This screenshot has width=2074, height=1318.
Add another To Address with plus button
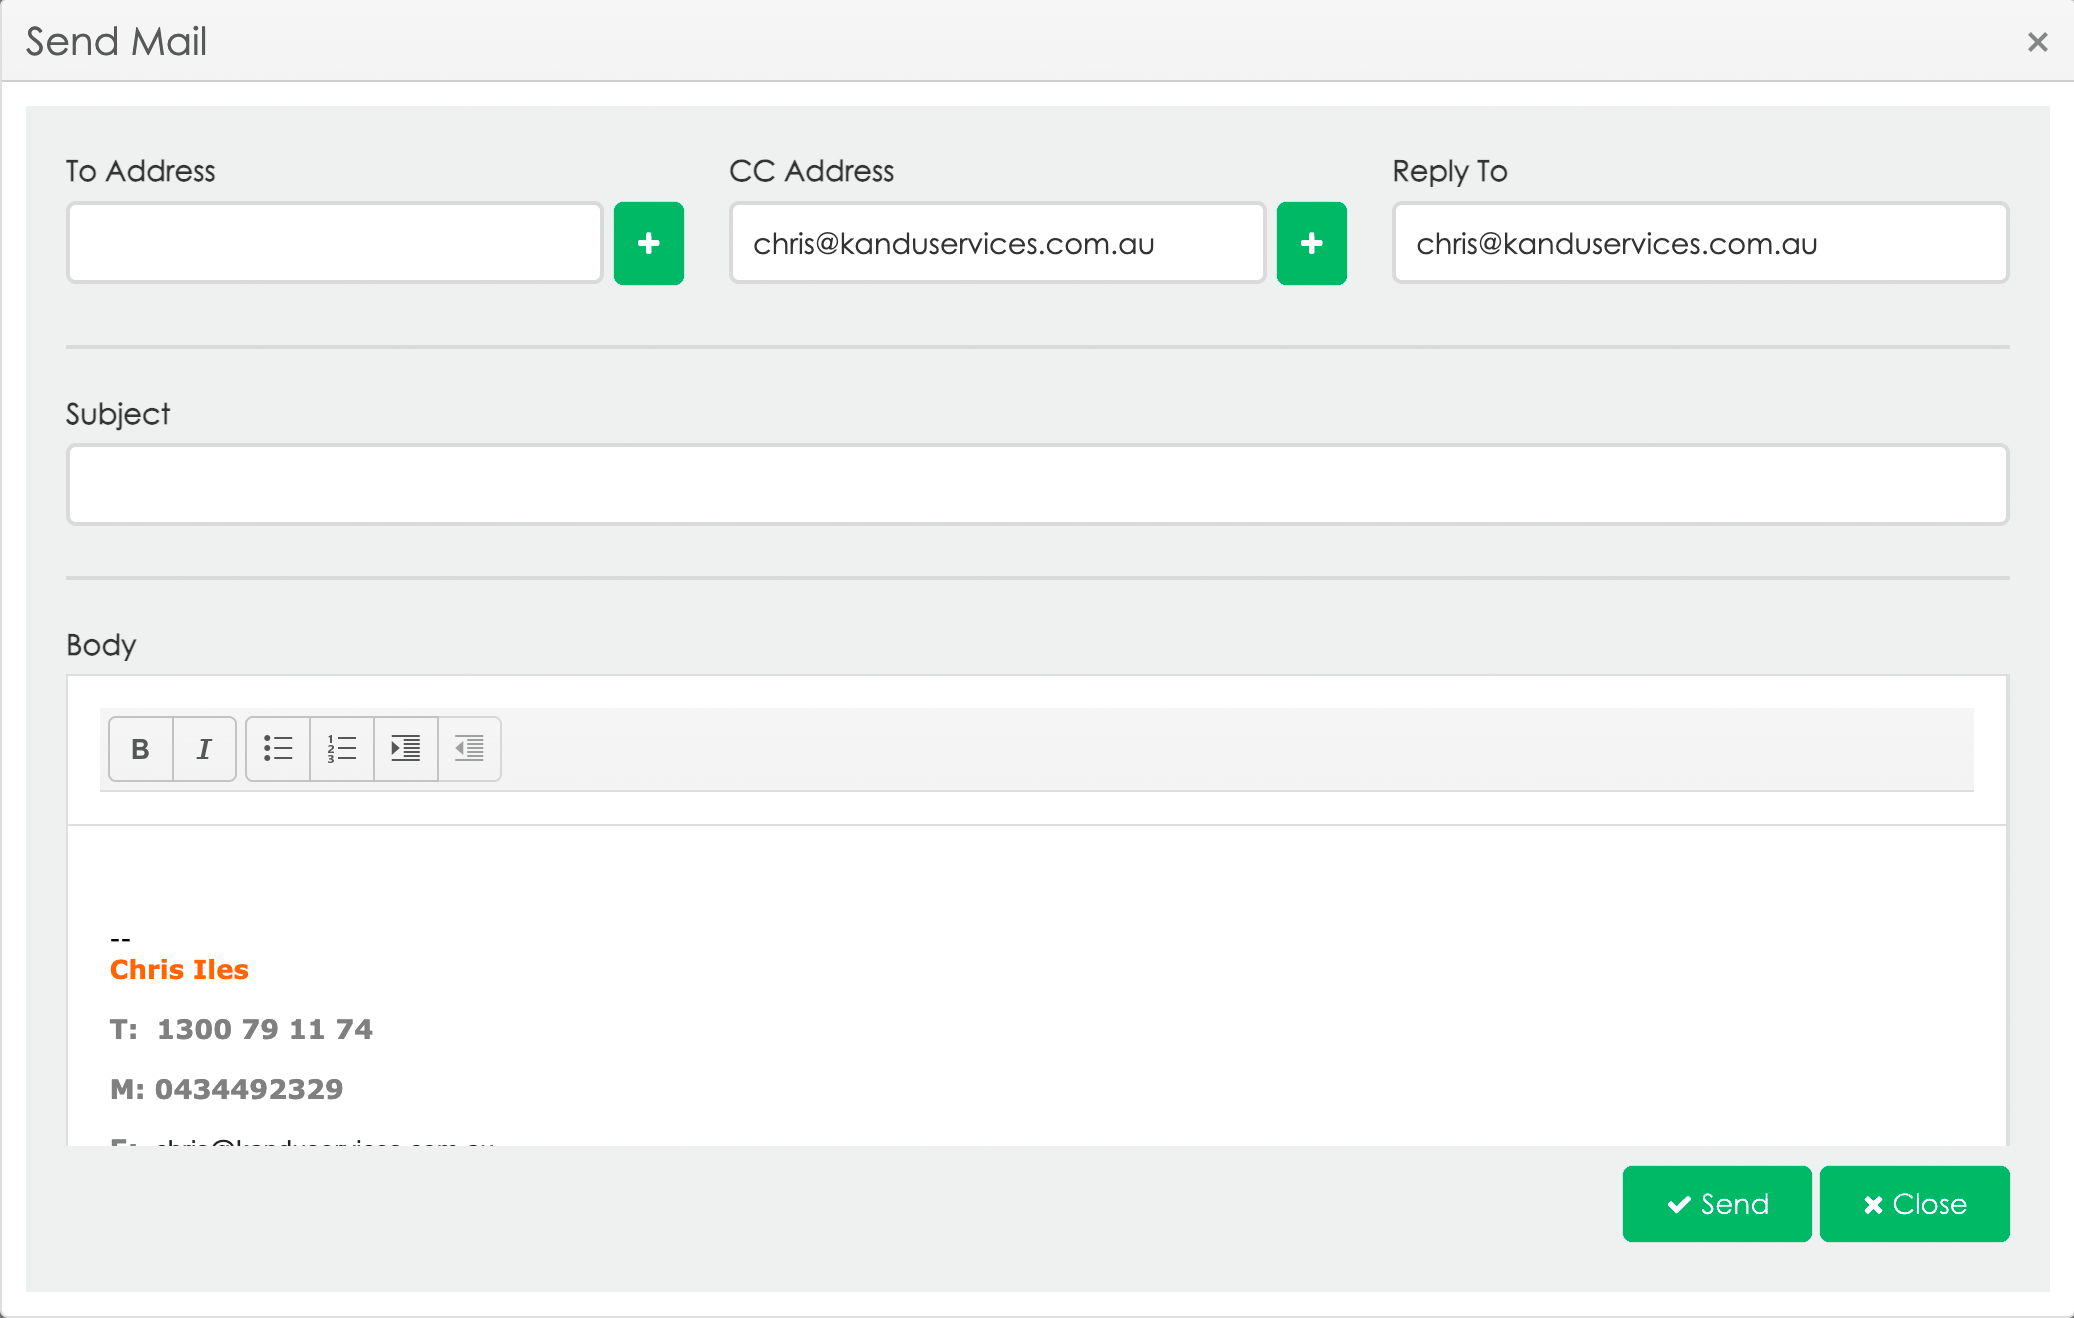[648, 244]
